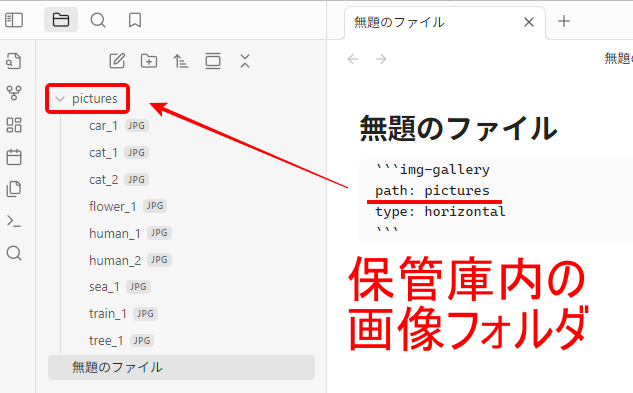This screenshot has height=393, width=633.
Task: Click magnifier icon at bottom of ribbon
Action: tap(14, 253)
